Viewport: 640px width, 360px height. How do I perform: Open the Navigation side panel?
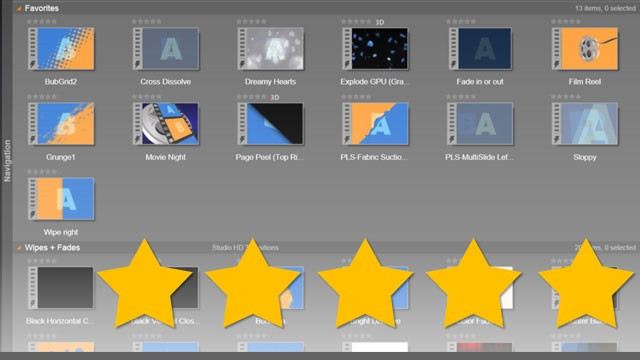(x=7, y=161)
